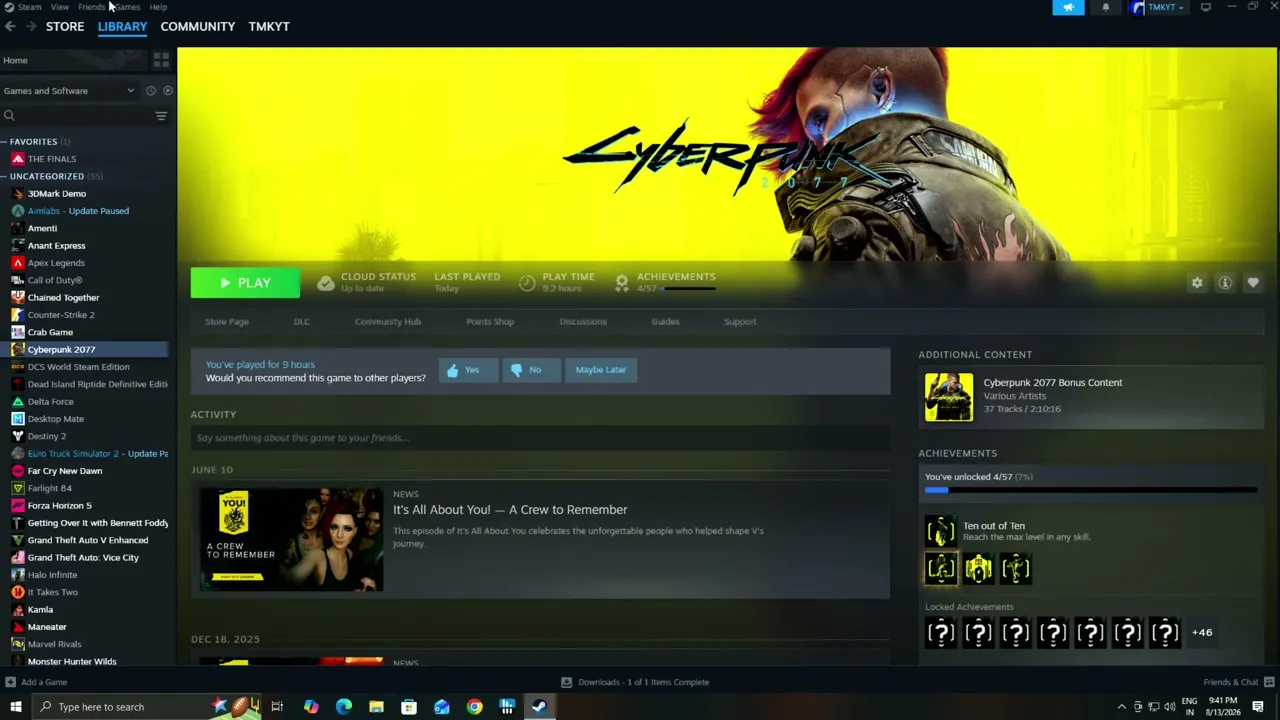The height and width of the screenshot is (720, 1280).
Task: Open A Crew to Remember news thumbnail
Action: pyautogui.click(x=291, y=539)
